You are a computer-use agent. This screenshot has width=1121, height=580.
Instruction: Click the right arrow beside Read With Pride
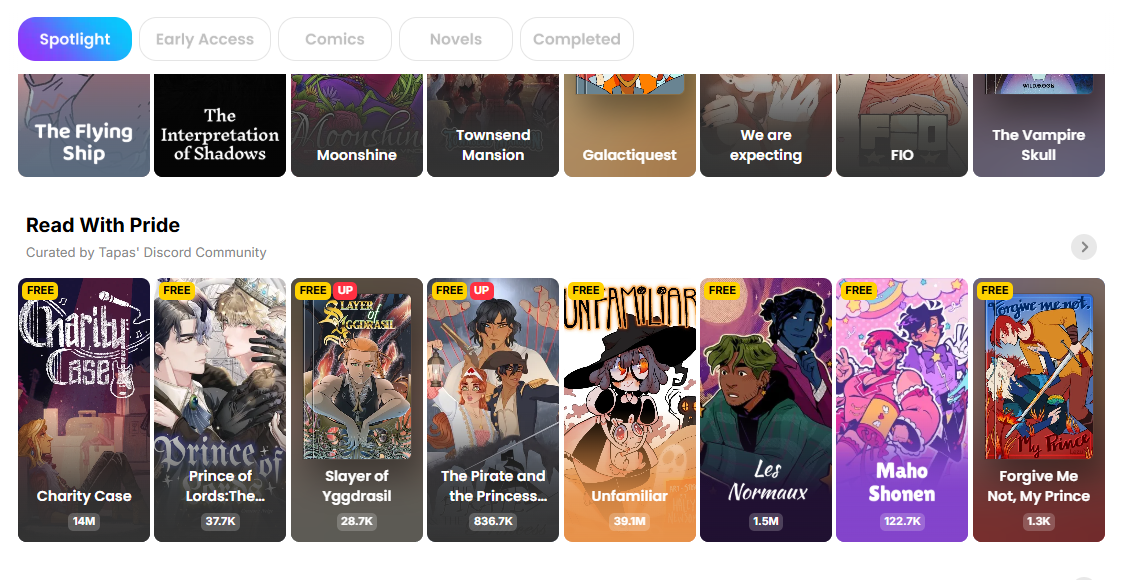(x=1084, y=247)
